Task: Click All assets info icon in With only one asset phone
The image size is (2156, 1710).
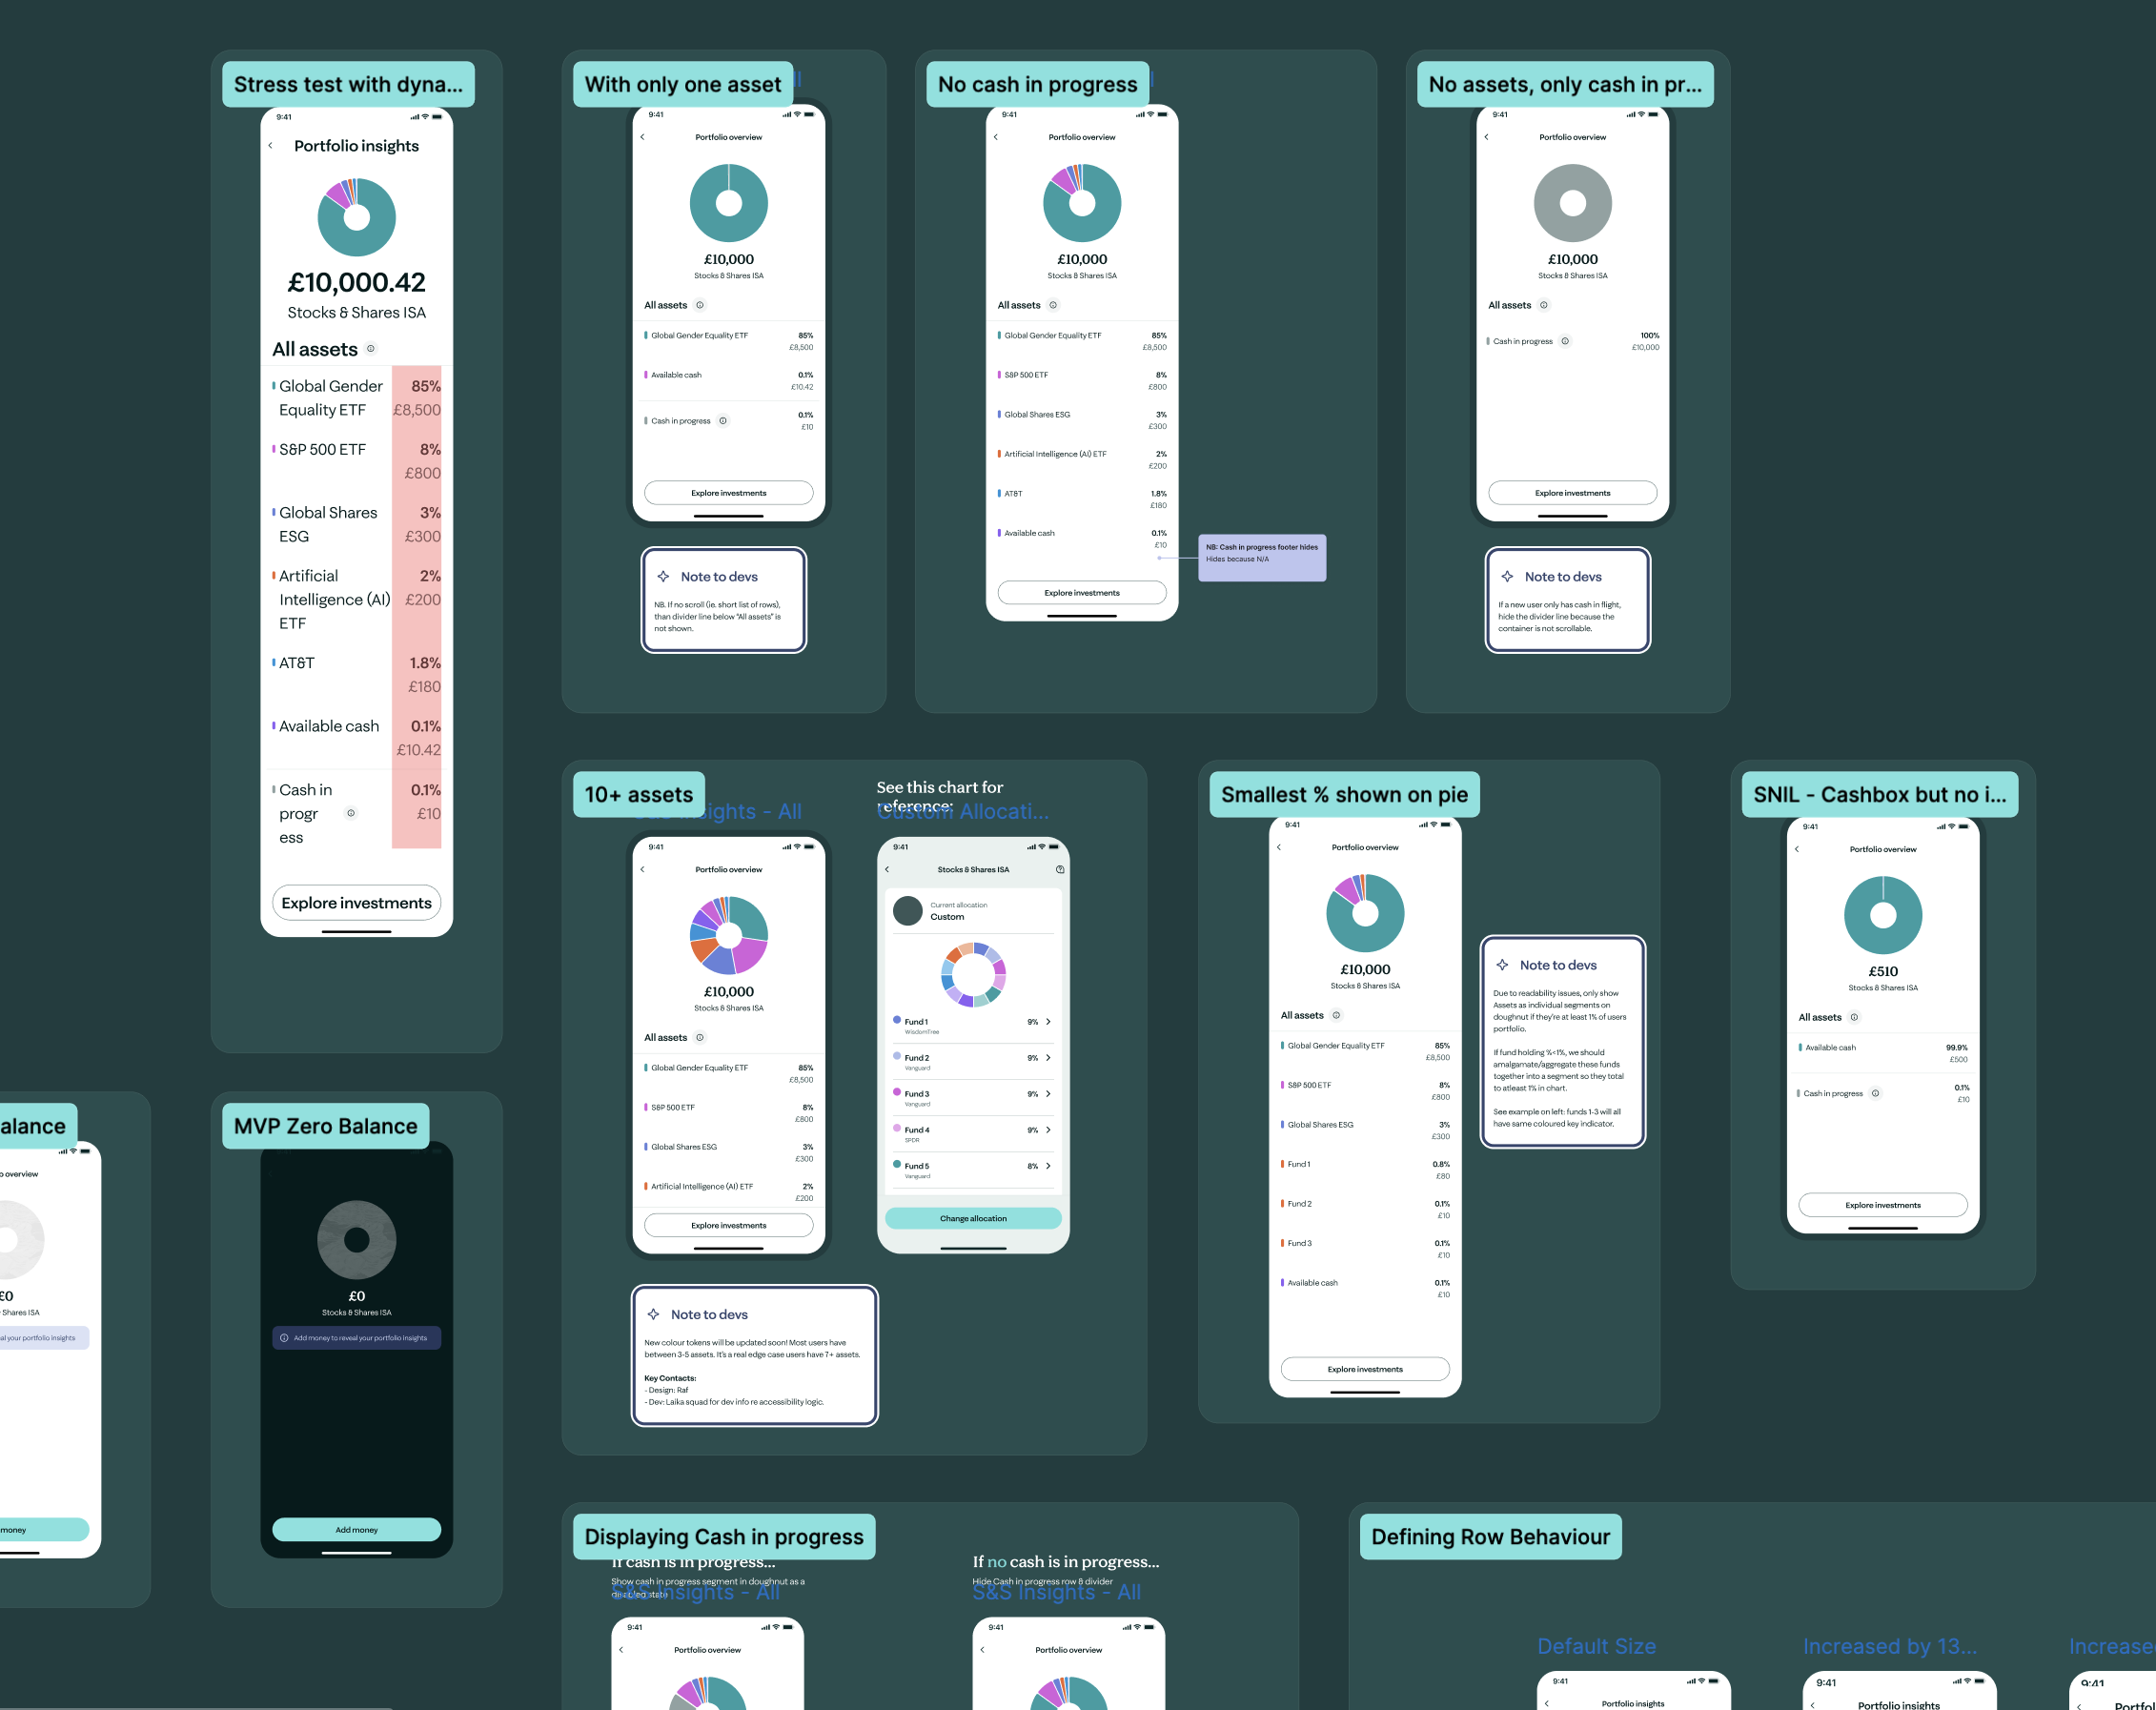Action: point(700,305)
